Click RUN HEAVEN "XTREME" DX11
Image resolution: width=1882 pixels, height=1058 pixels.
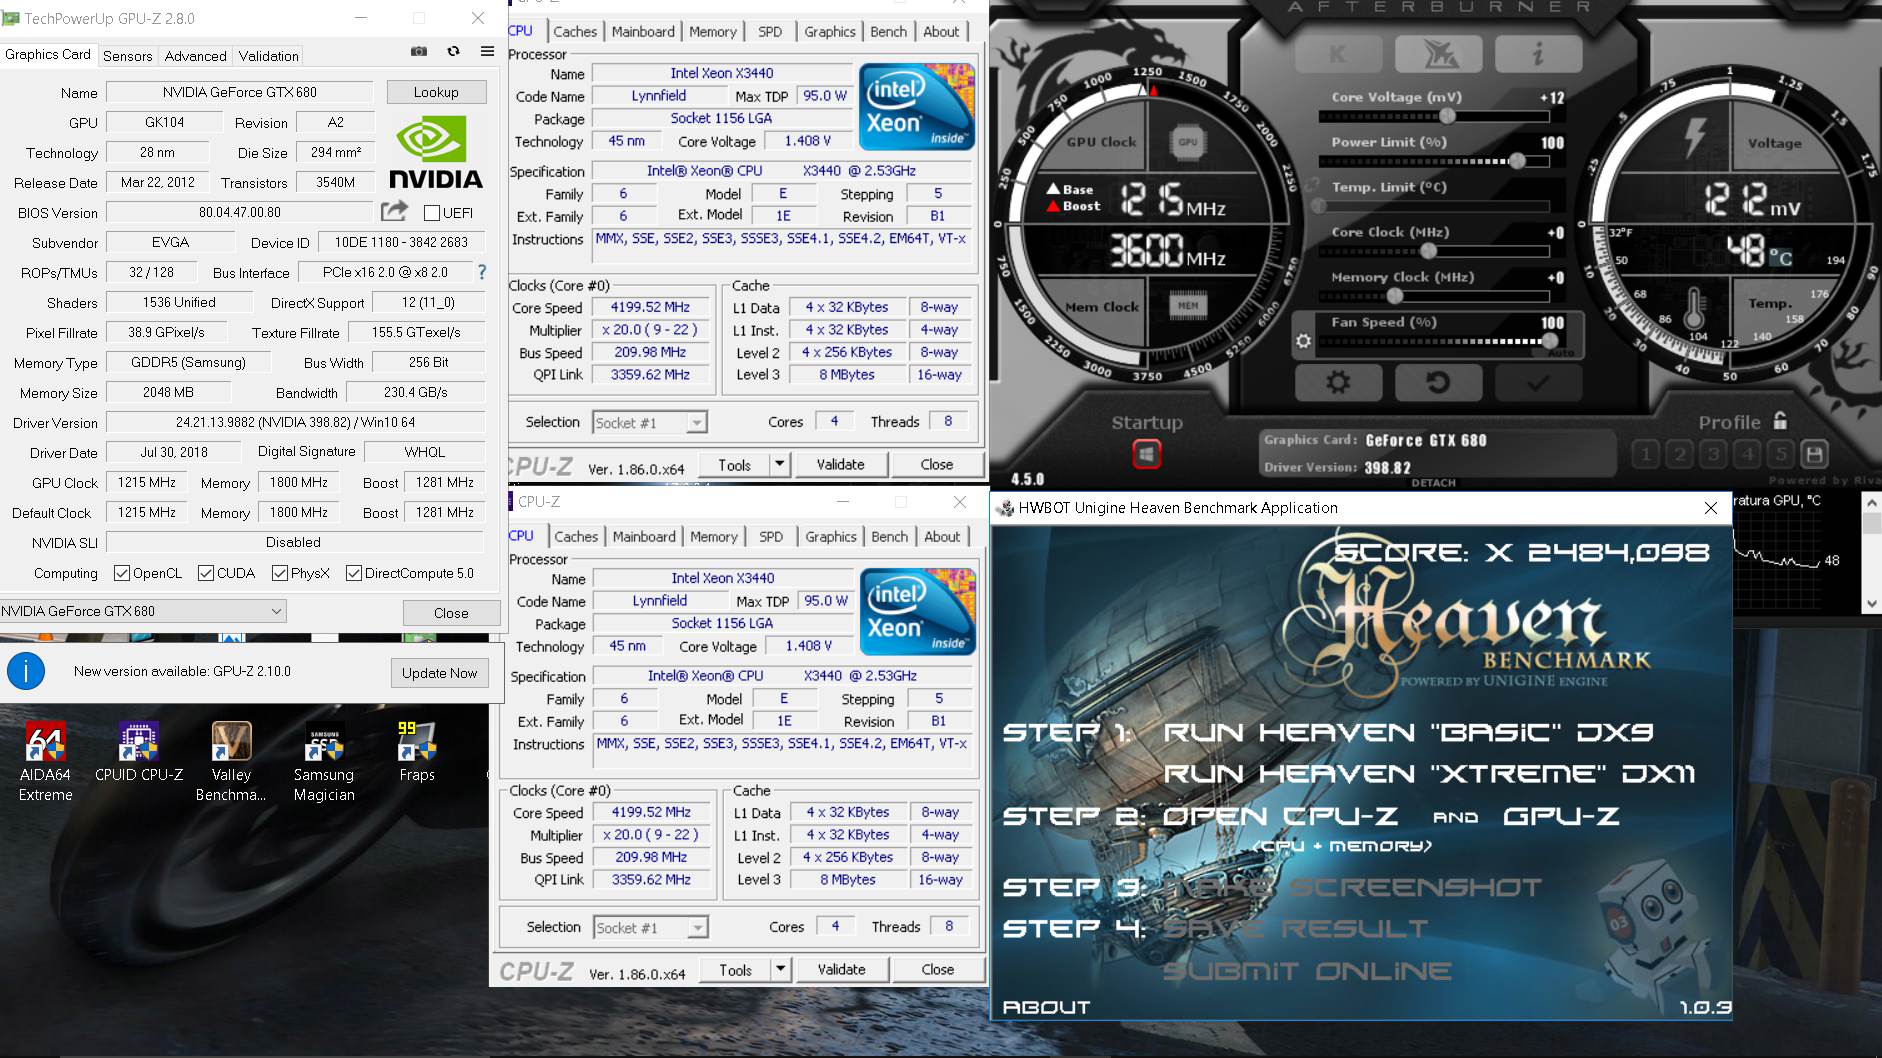(1429, 773)
